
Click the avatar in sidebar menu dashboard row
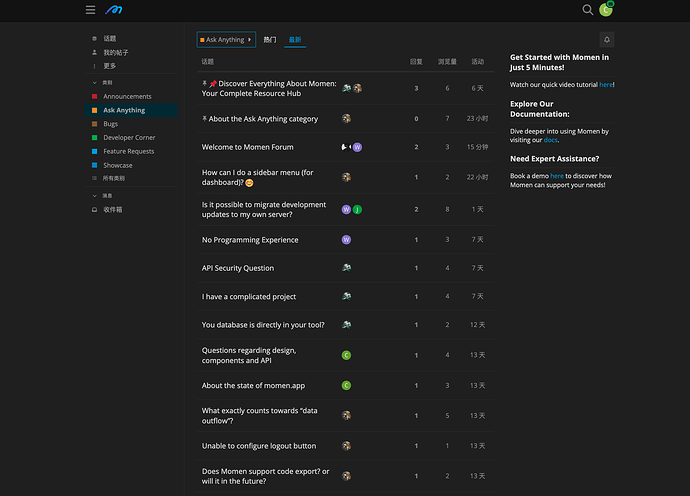pos(346,177)
